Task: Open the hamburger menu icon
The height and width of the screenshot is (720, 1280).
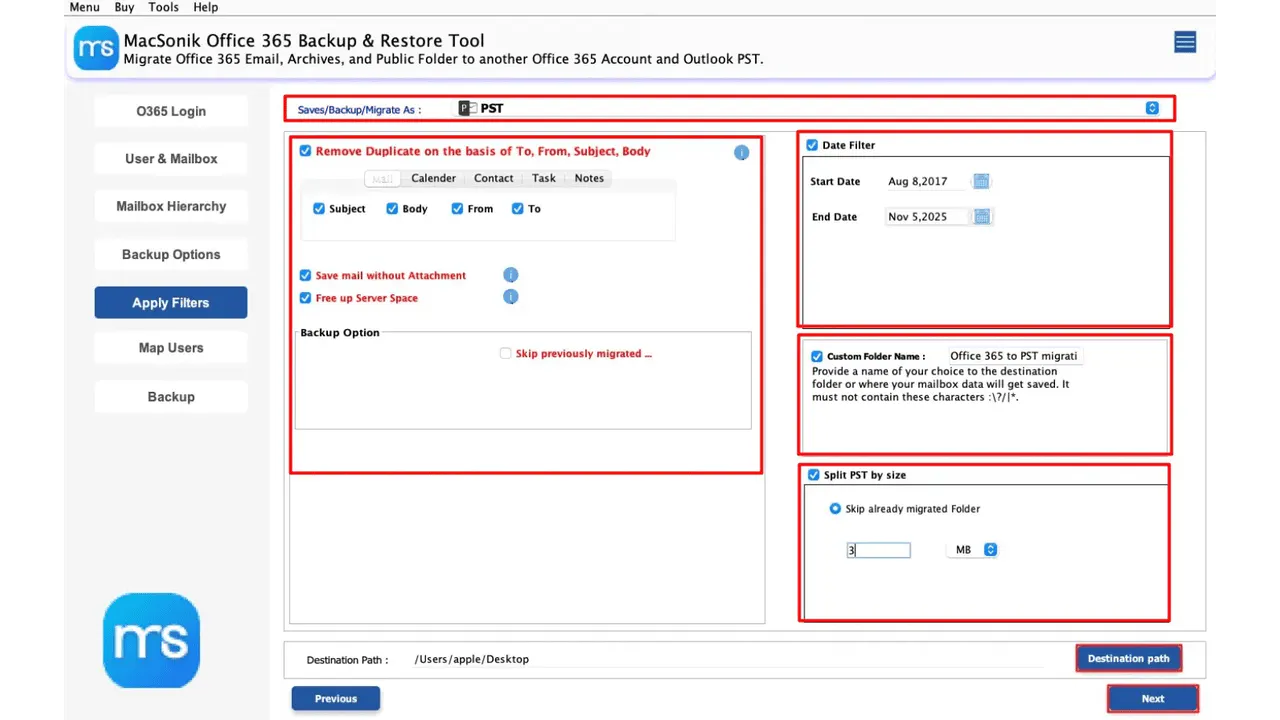Action: point(1185,42)
